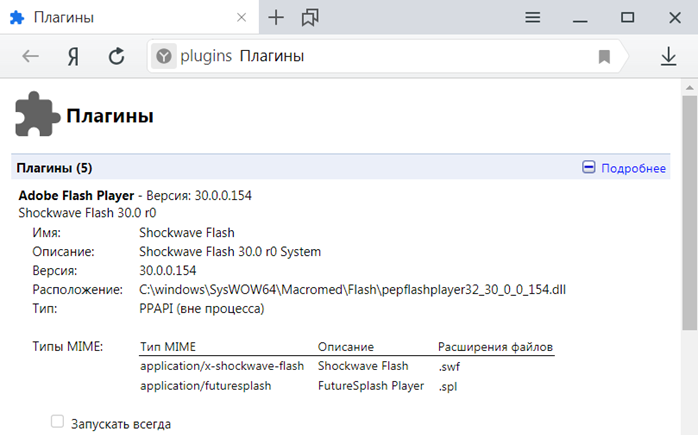Screen dimensions: 698x435
Task: Click the application/futuresplash MIME entry
Action: pos(205,386)
